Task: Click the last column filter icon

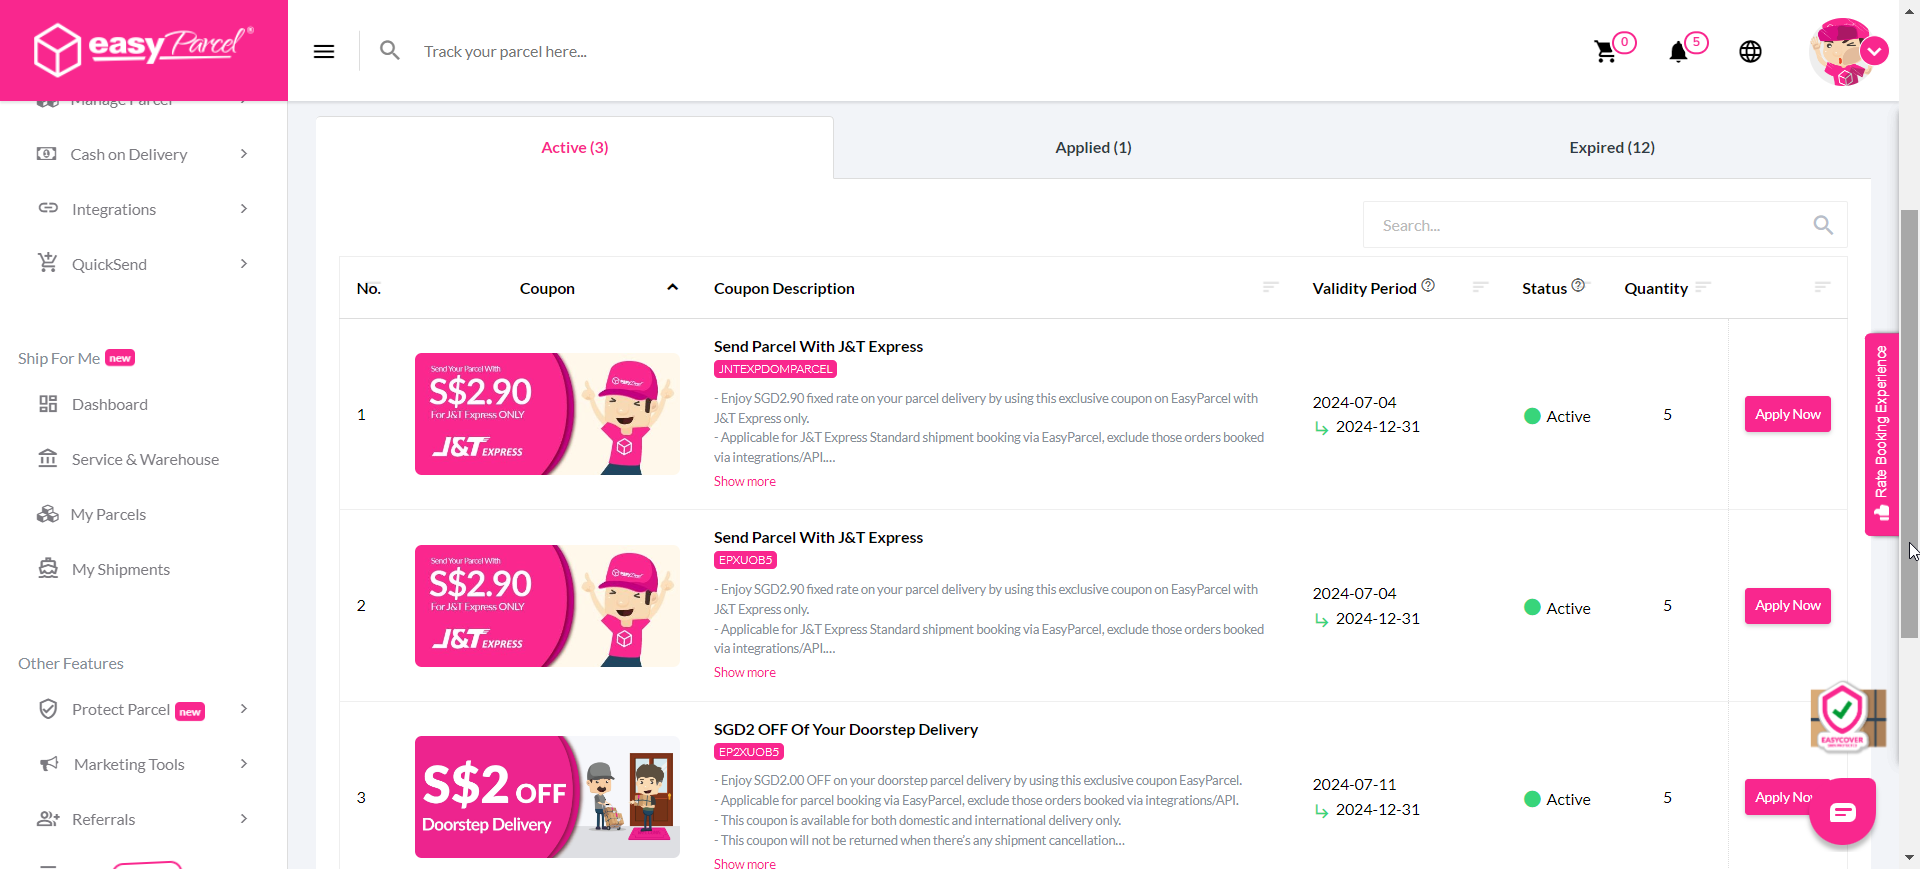Action: pos(1822,287)
